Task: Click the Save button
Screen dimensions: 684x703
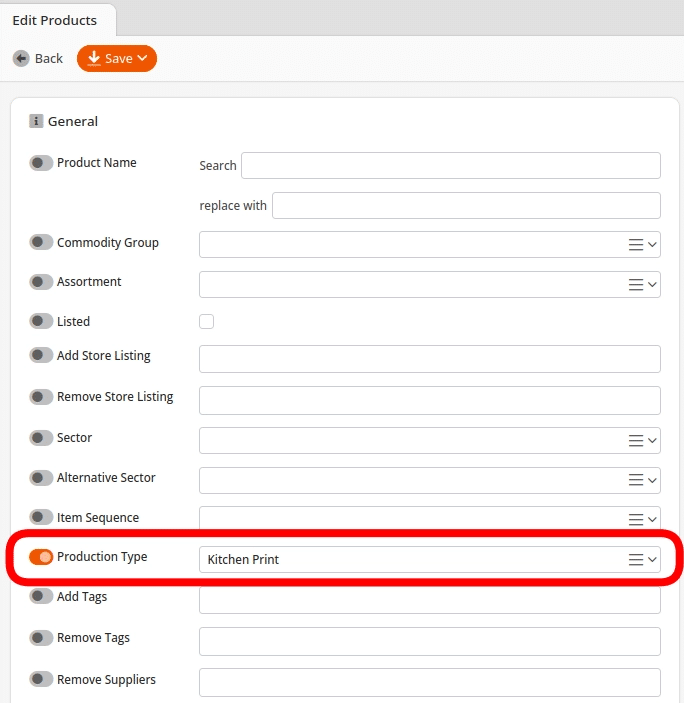Action: pos(117,59)
